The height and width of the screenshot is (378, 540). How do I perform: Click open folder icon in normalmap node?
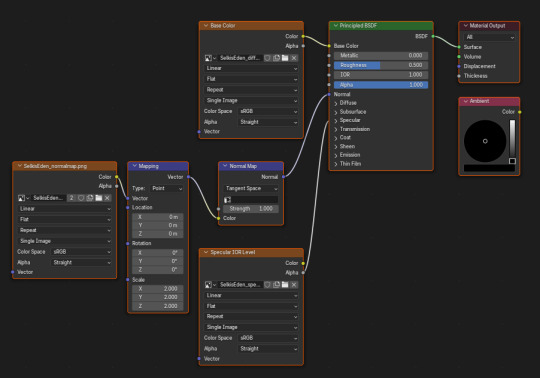coord(98,198)
